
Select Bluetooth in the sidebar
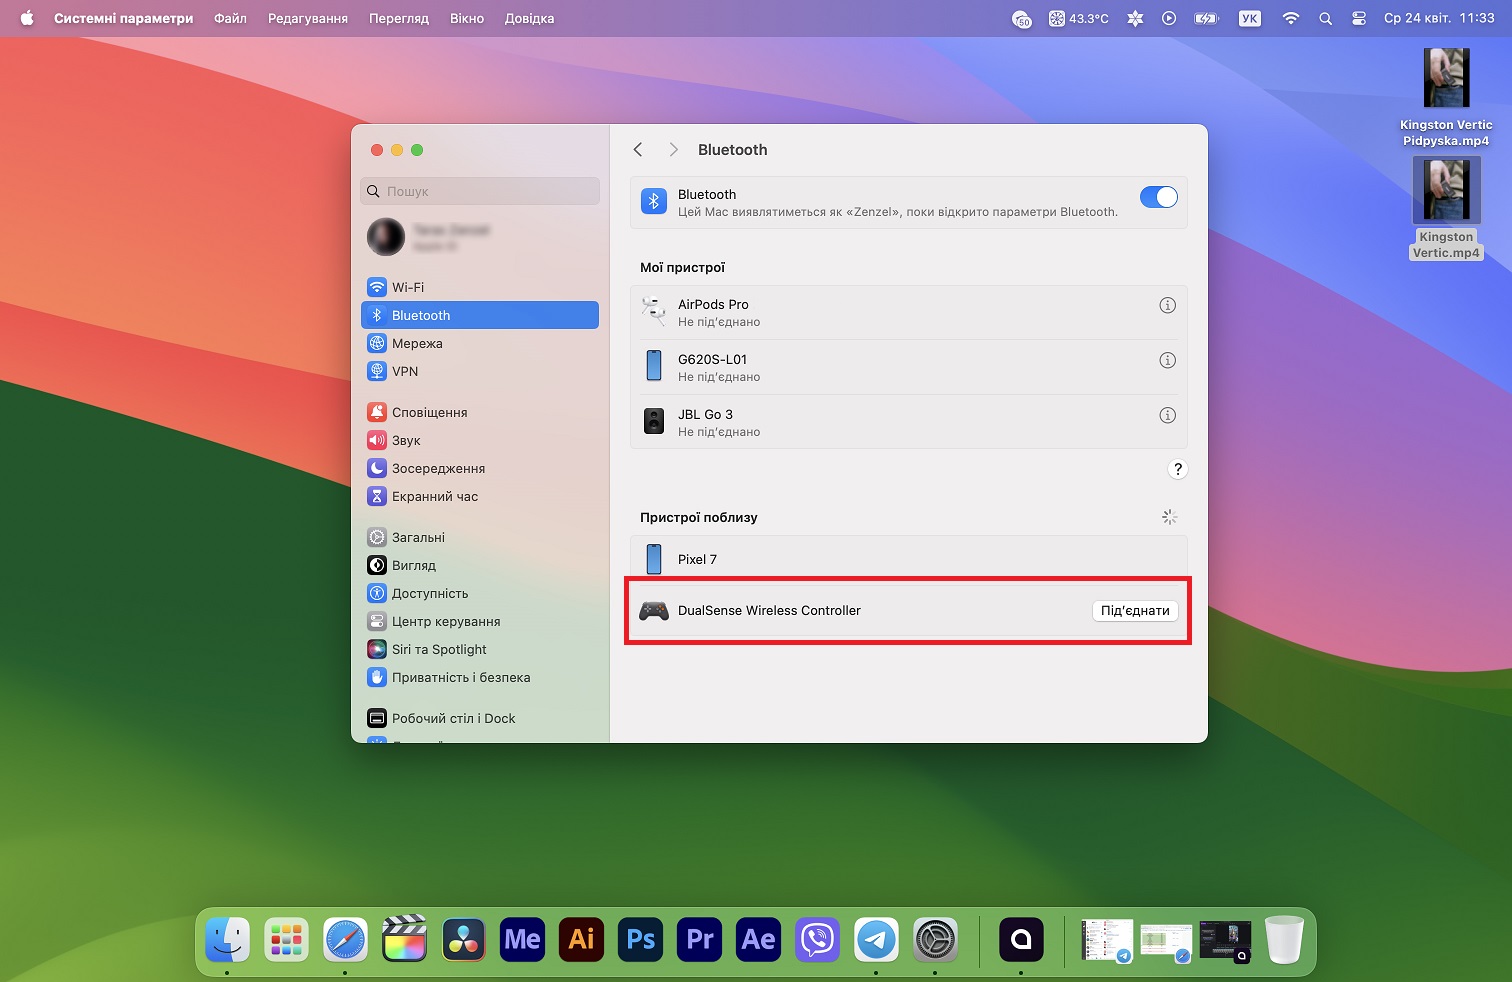[x=480, y=315]
